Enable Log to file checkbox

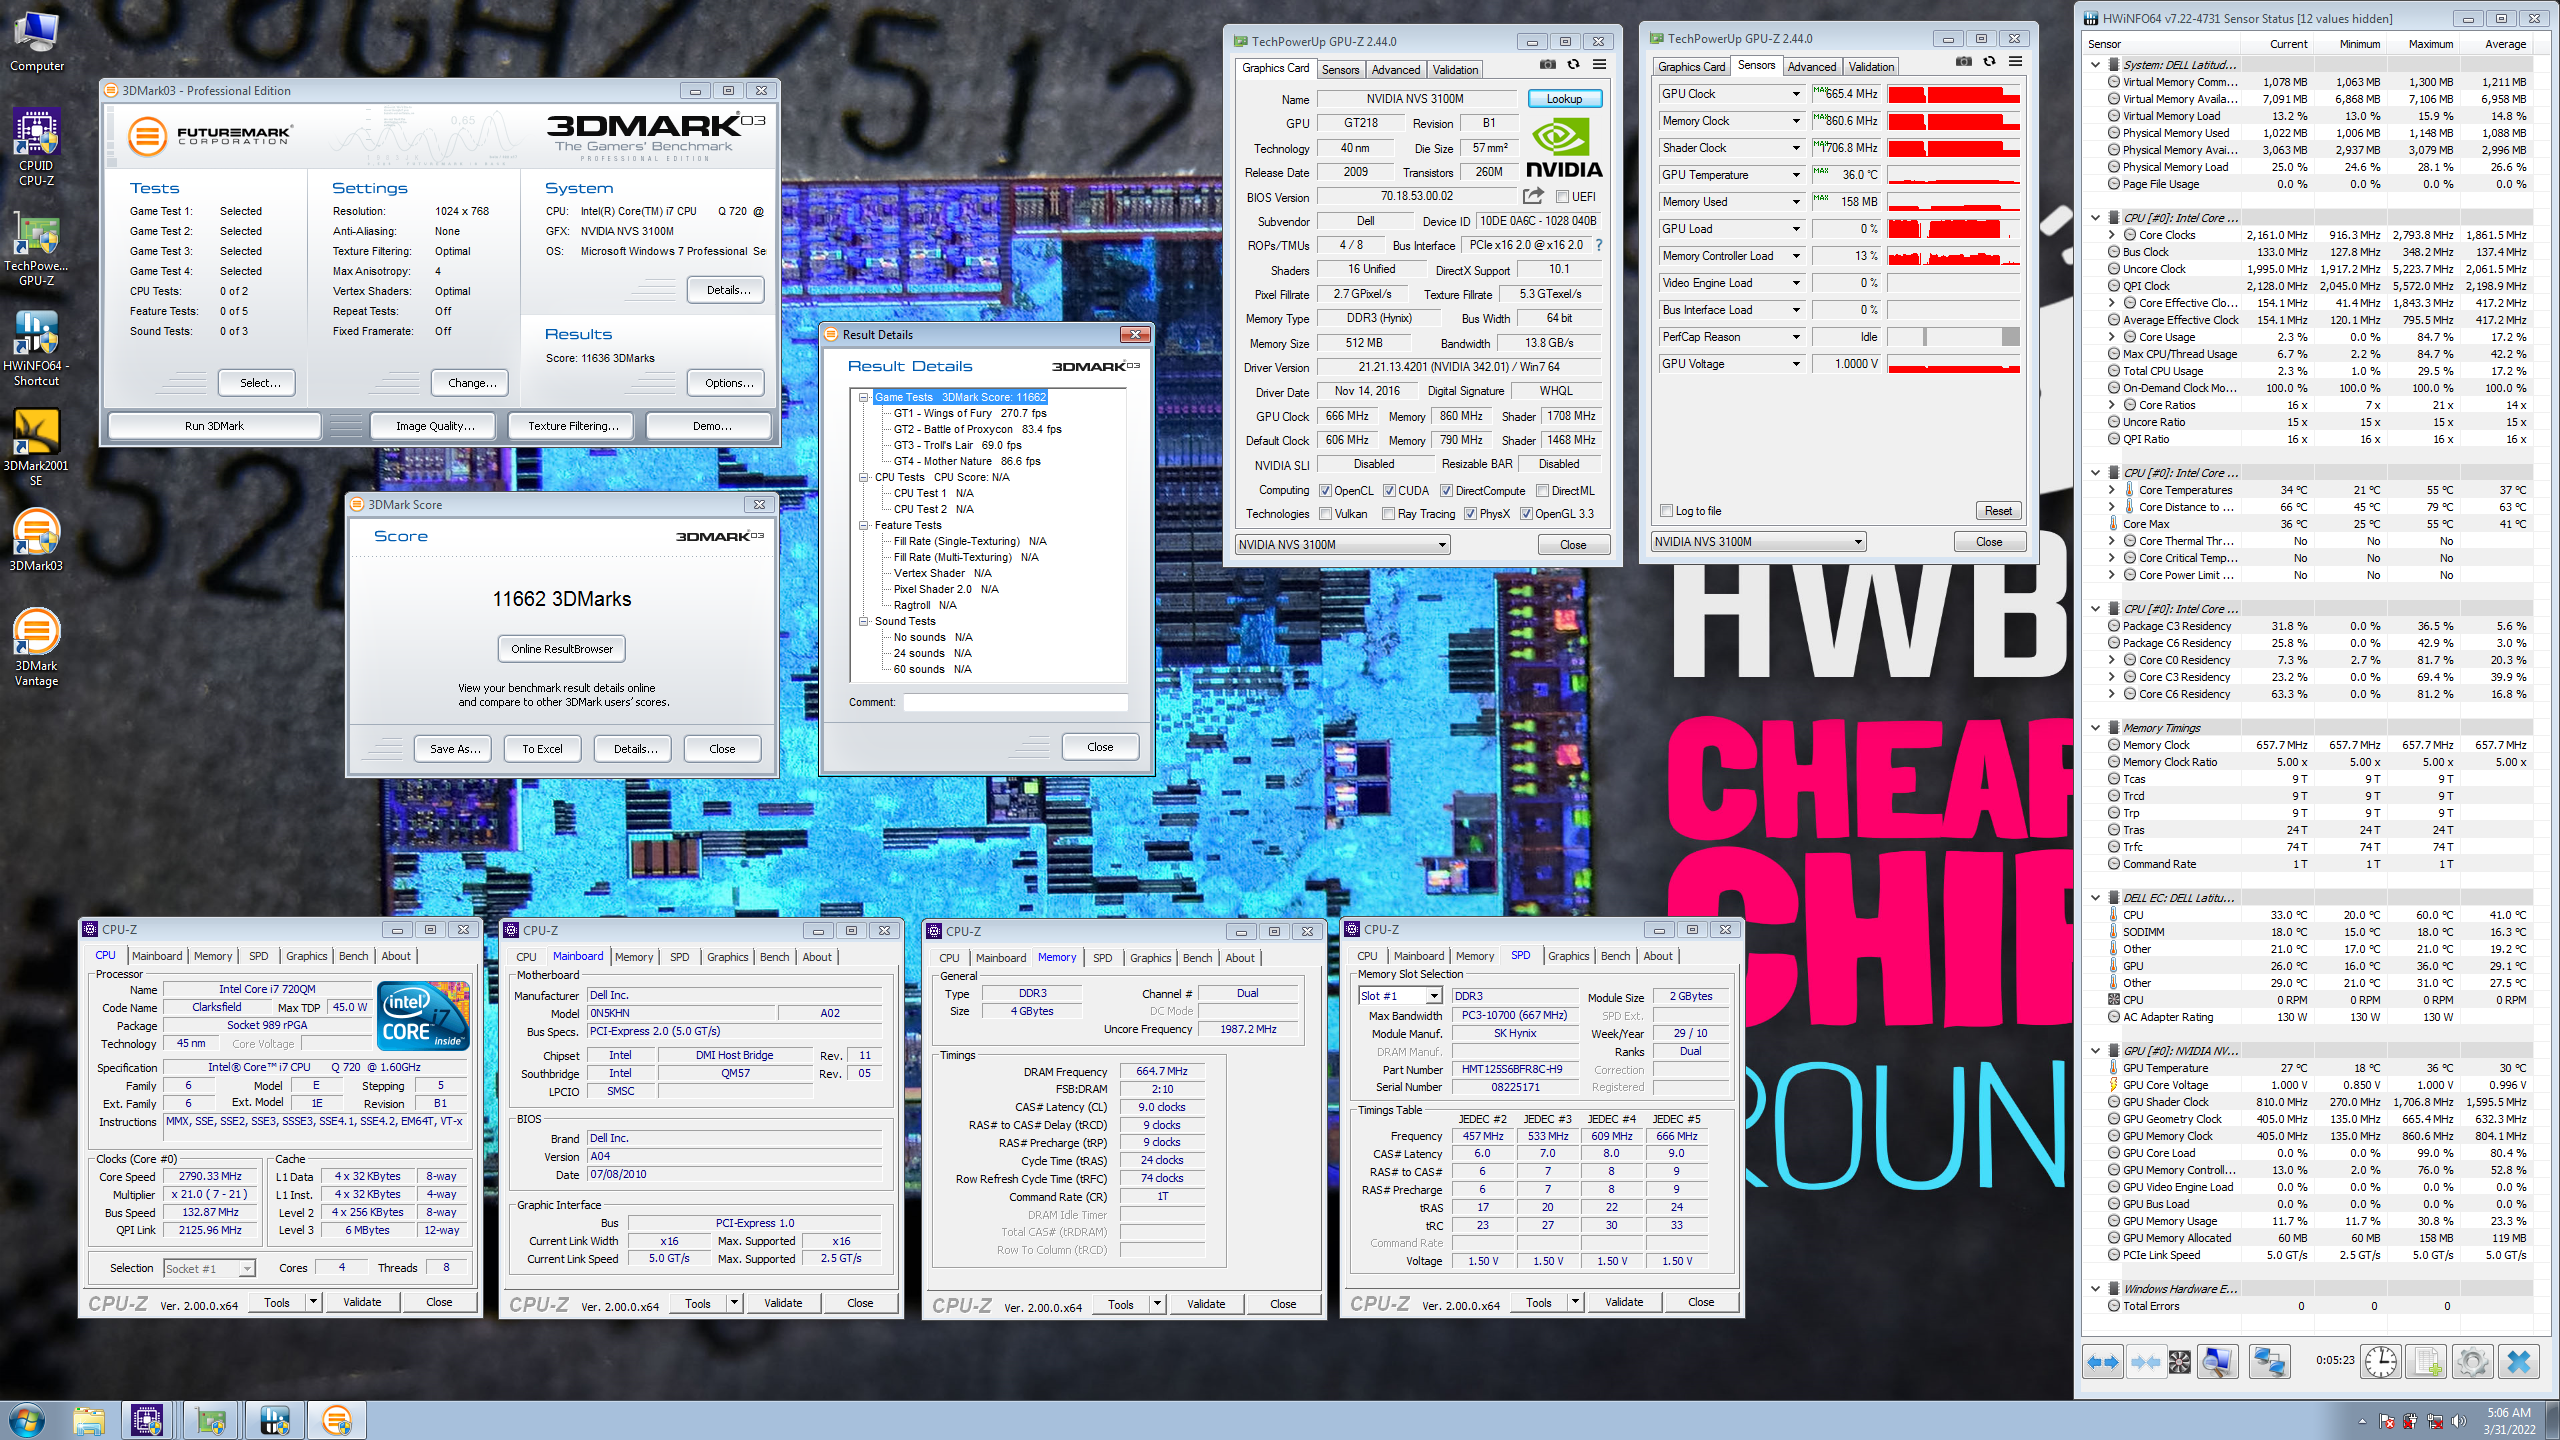1666,511
